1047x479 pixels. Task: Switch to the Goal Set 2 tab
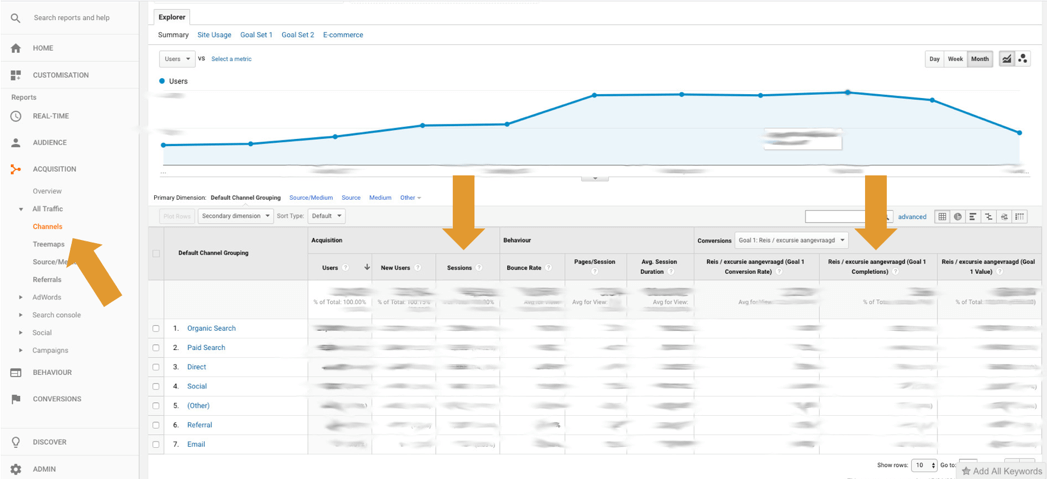[x=298, y=35]
